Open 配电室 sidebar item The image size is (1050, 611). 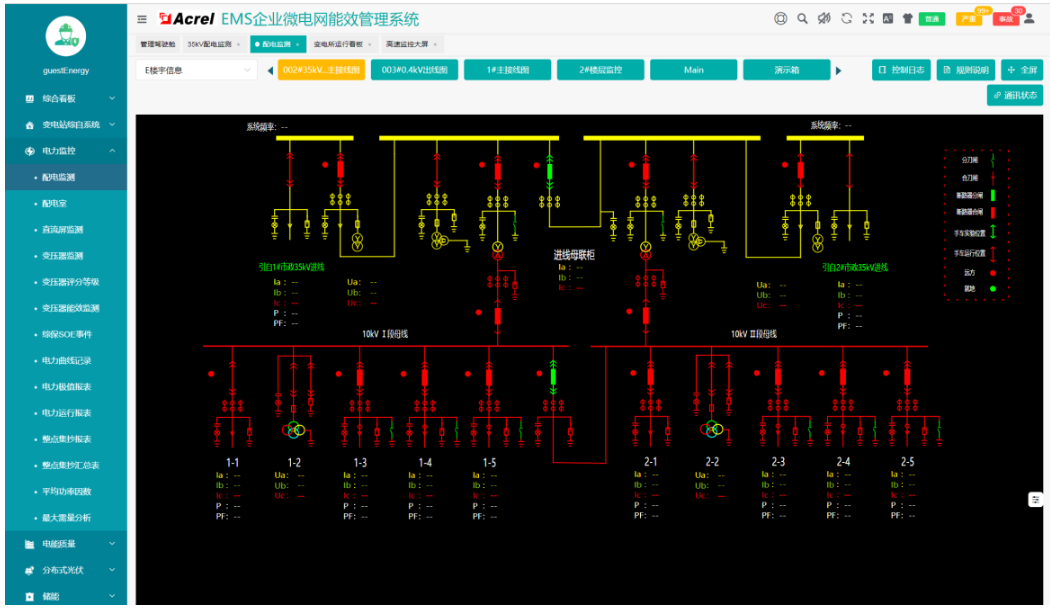pos(66,204)
